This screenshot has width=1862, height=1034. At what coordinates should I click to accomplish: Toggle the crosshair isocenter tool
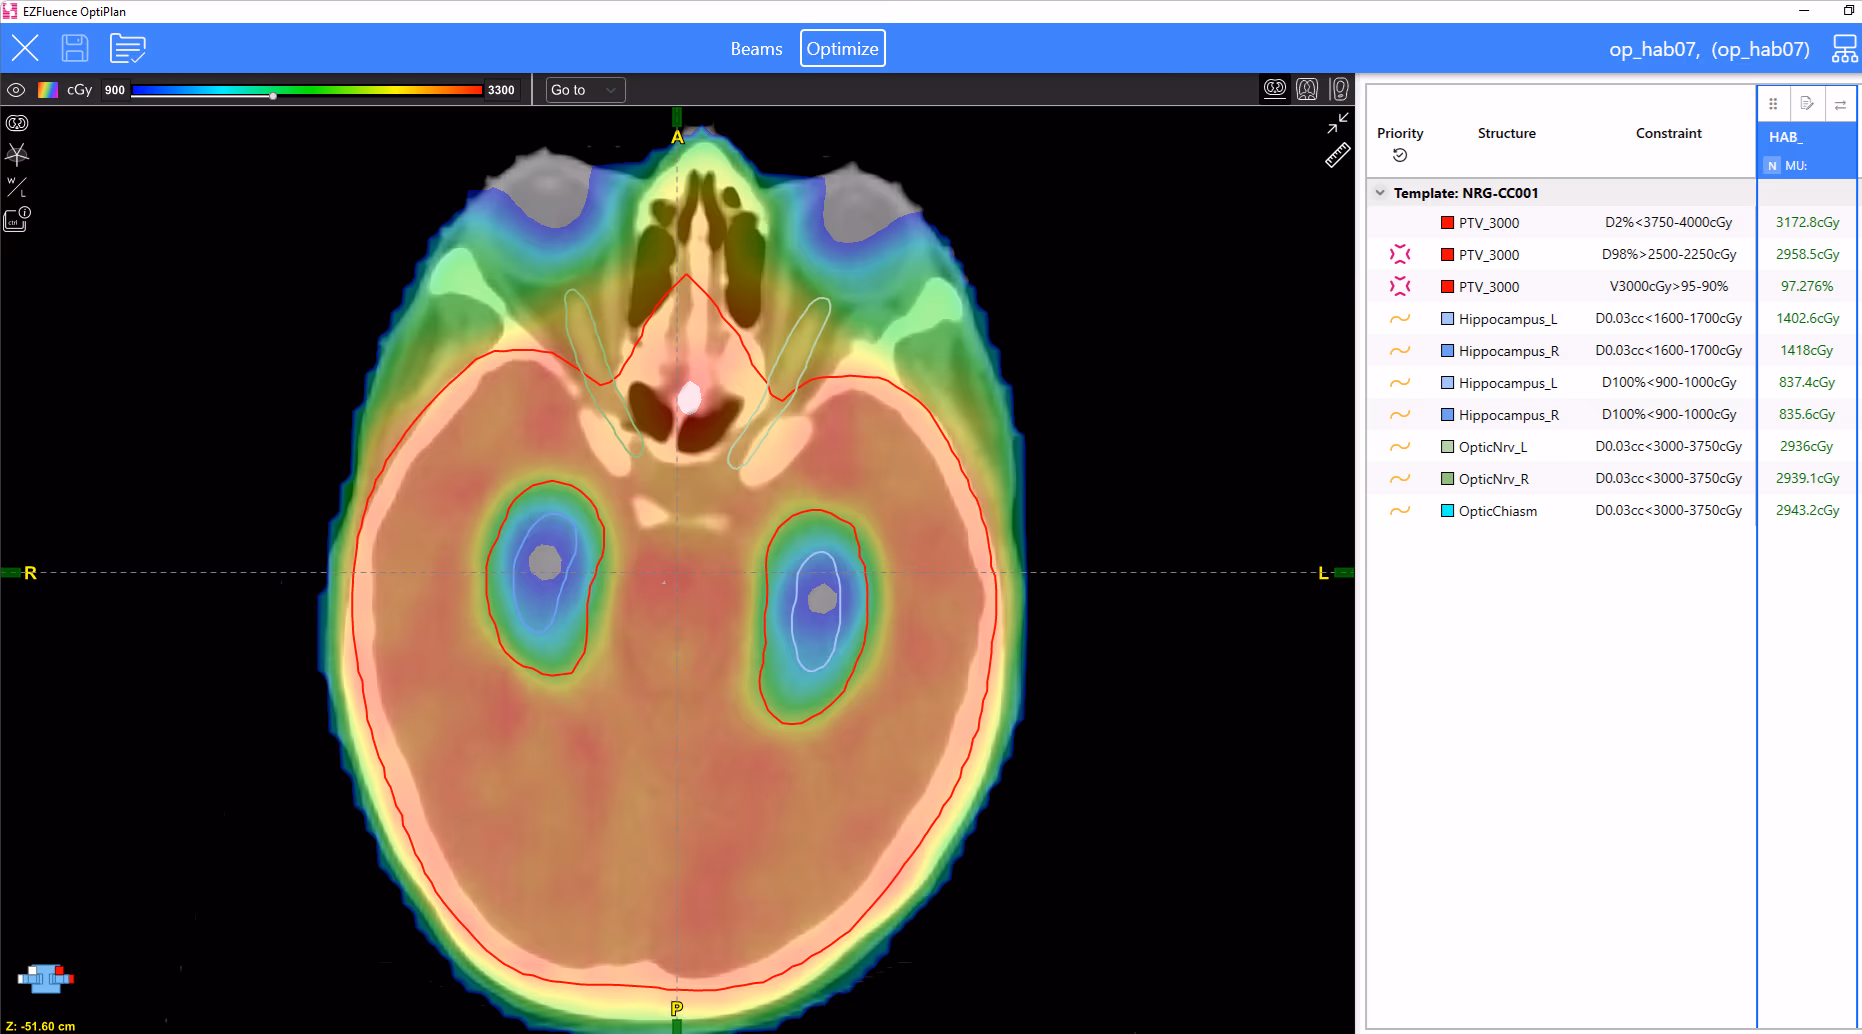[x=17, y=154]
